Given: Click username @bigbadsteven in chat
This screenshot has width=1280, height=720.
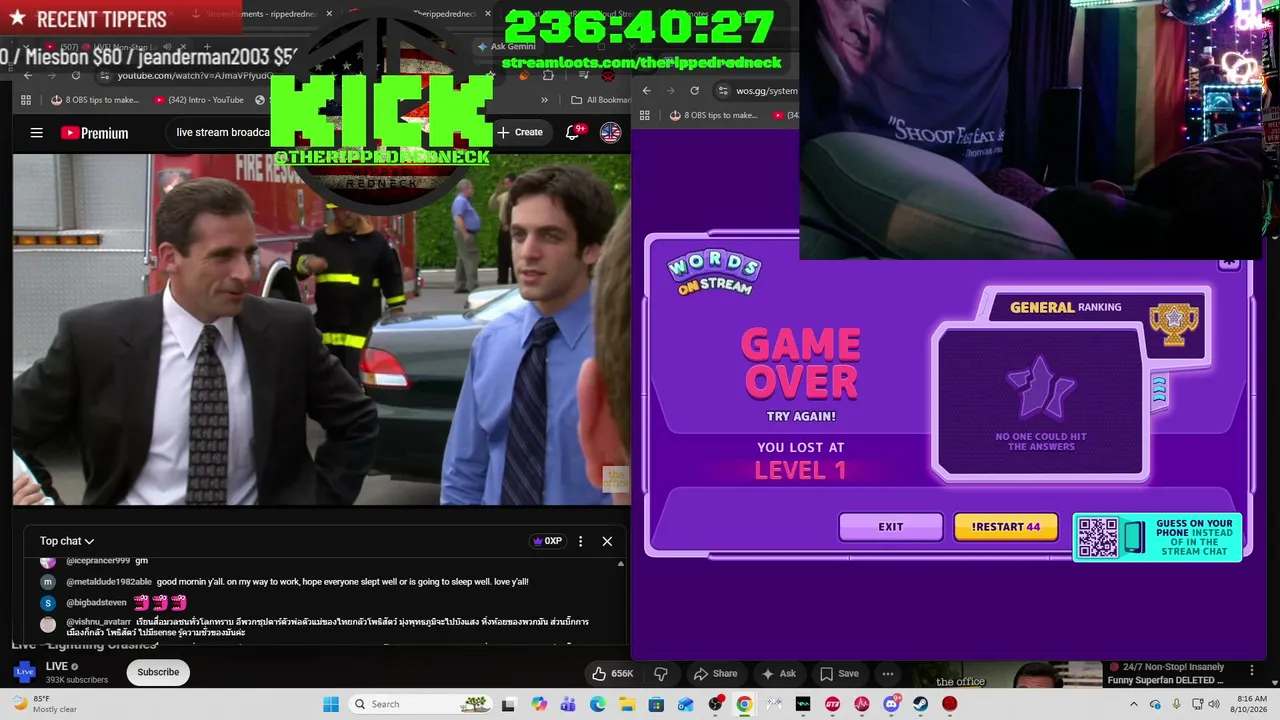Looking at the screenshot, I should [96, 603].
